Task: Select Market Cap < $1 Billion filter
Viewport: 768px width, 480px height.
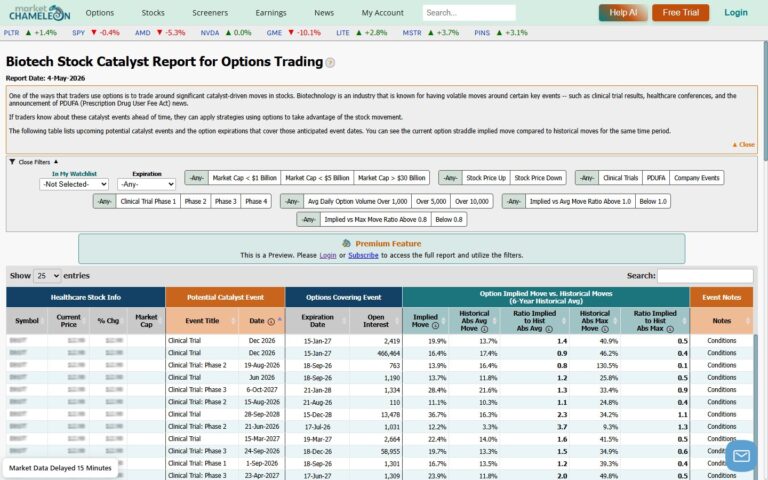Action: click(244, 178)
